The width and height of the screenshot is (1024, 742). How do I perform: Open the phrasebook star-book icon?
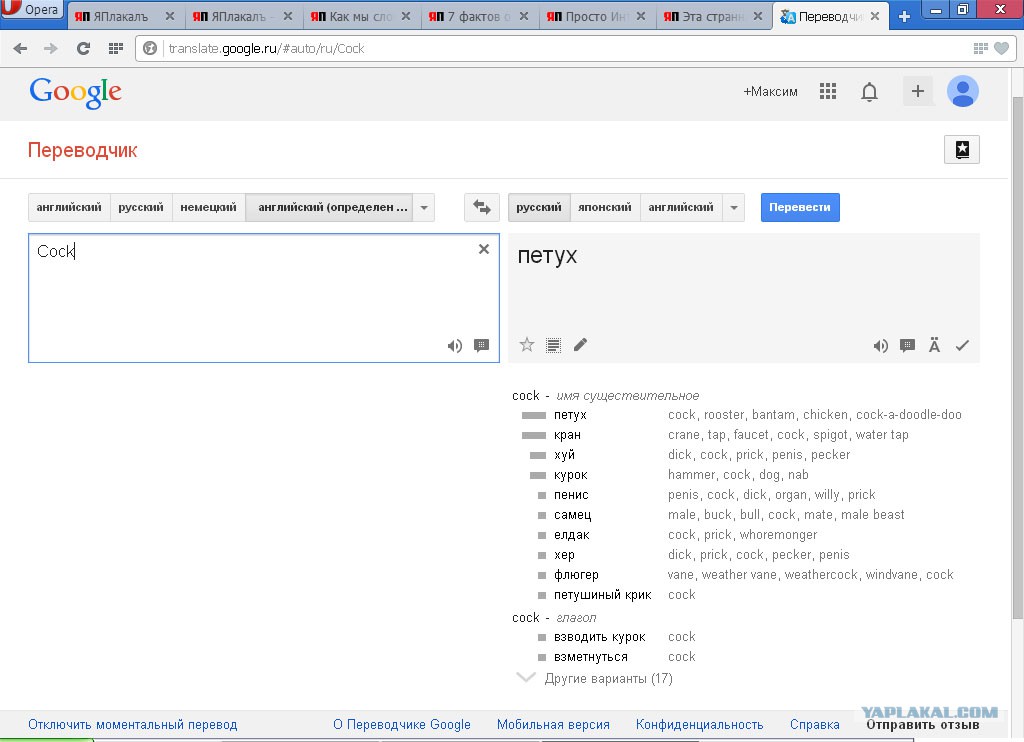962,150
